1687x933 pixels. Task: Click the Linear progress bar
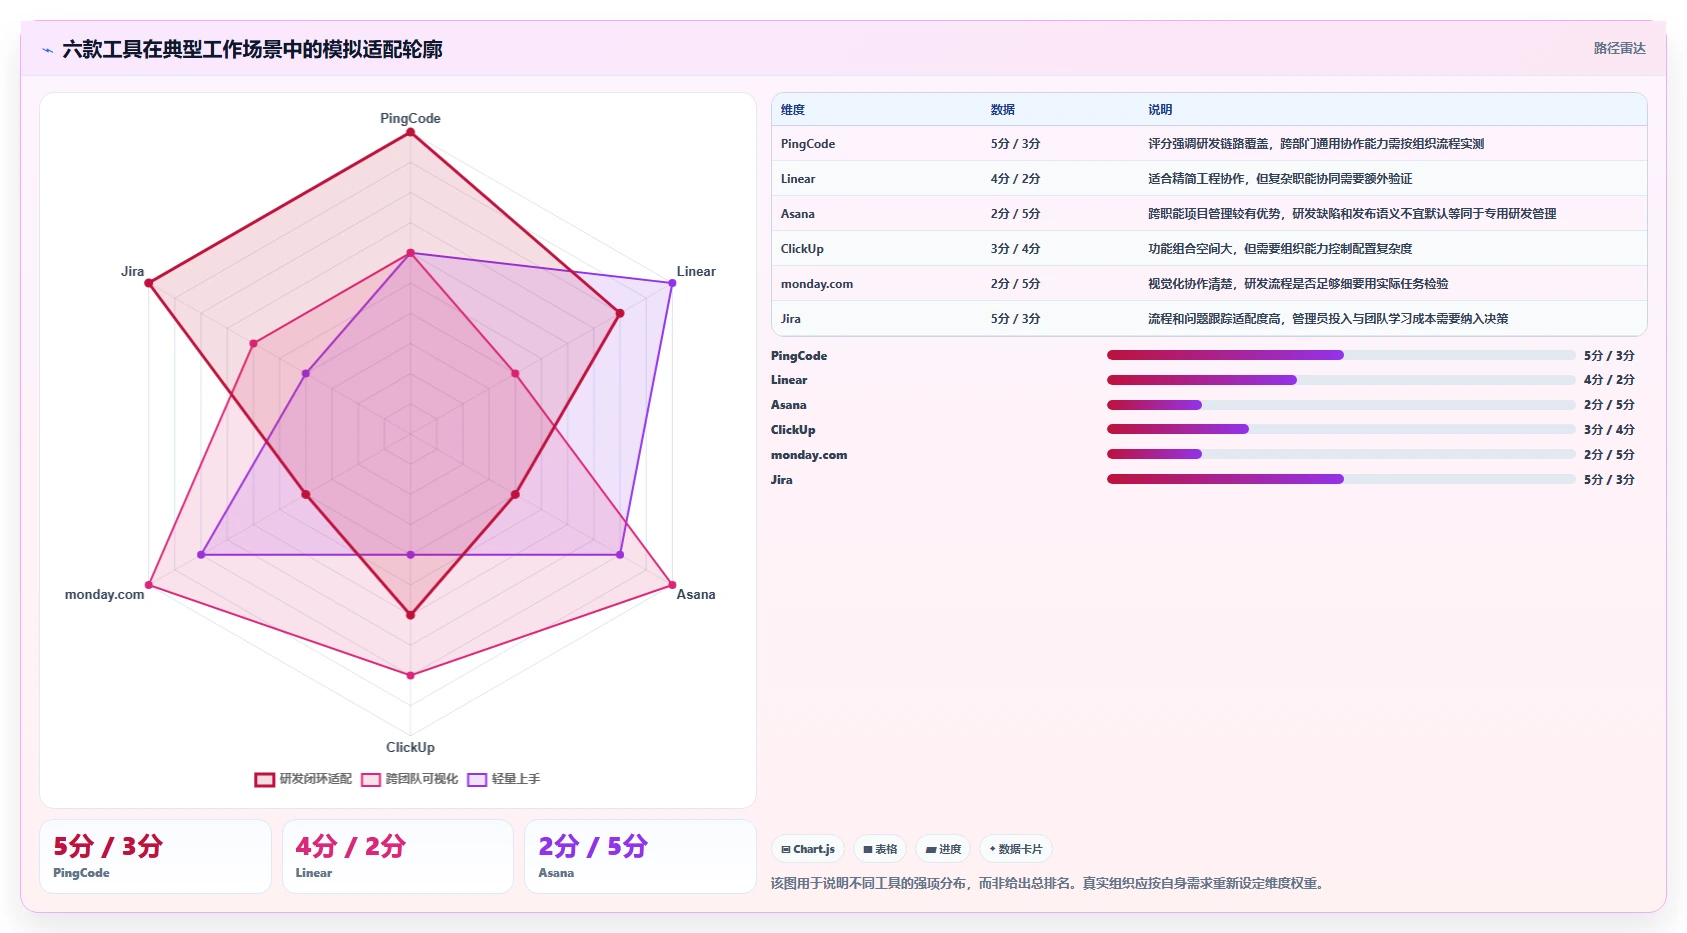pos(1341,380)
